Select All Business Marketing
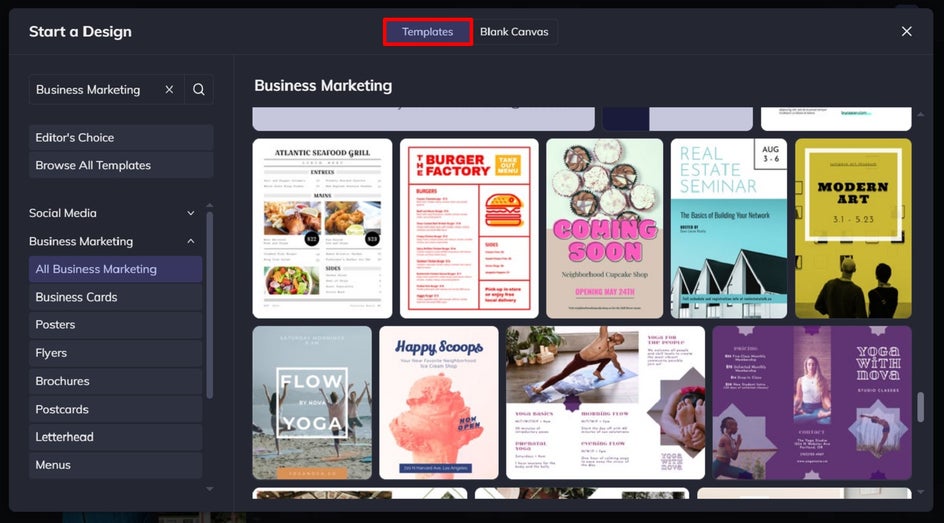Image resolution: width=944 pixels, height=523 pixels. (x=116, y=269)
